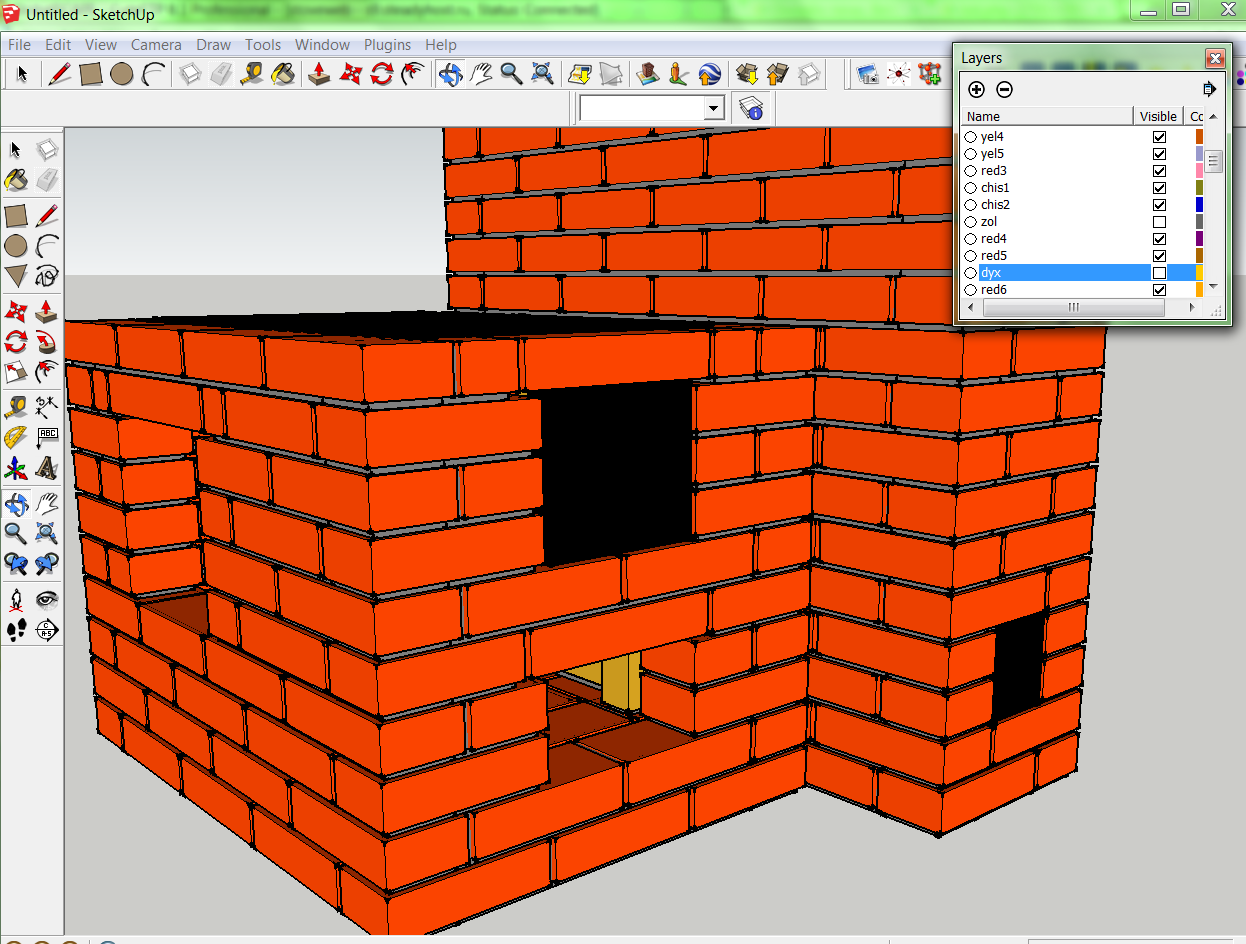Open the Plugins menu
Viewport: 1246px width, 944px height.
point(387,45)
